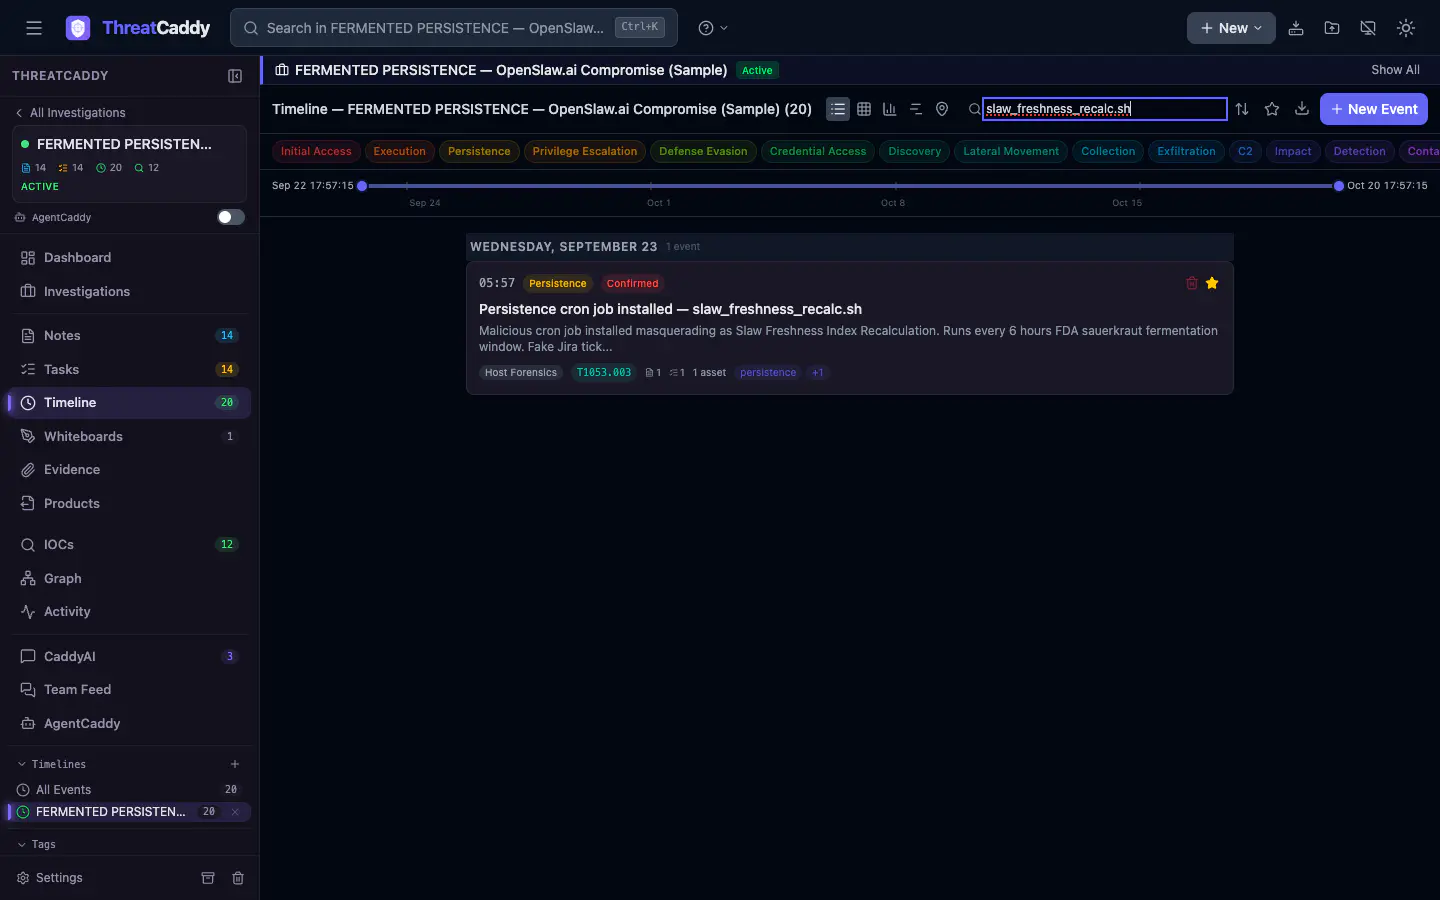Delete the cron job event
Viewport: 1440px width, 900px height.
coord(1192,283)
